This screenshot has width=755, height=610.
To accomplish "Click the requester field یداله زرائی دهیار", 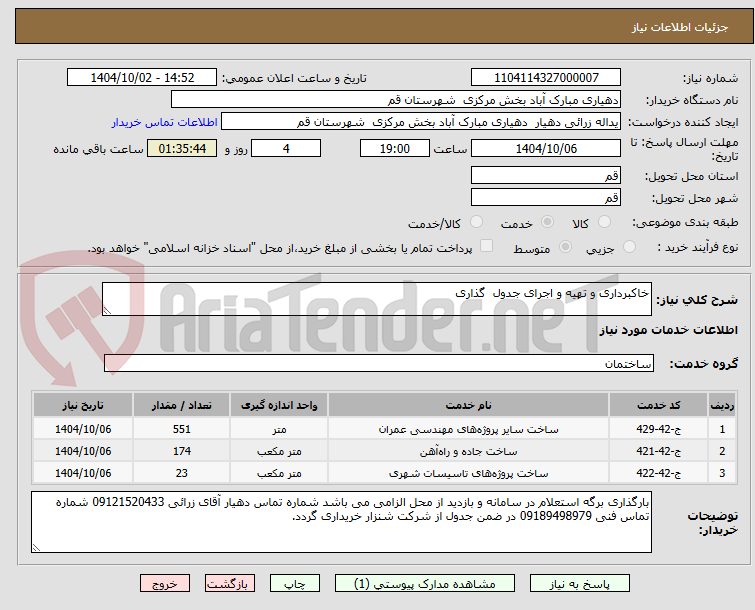I will [x=421, y=122].
